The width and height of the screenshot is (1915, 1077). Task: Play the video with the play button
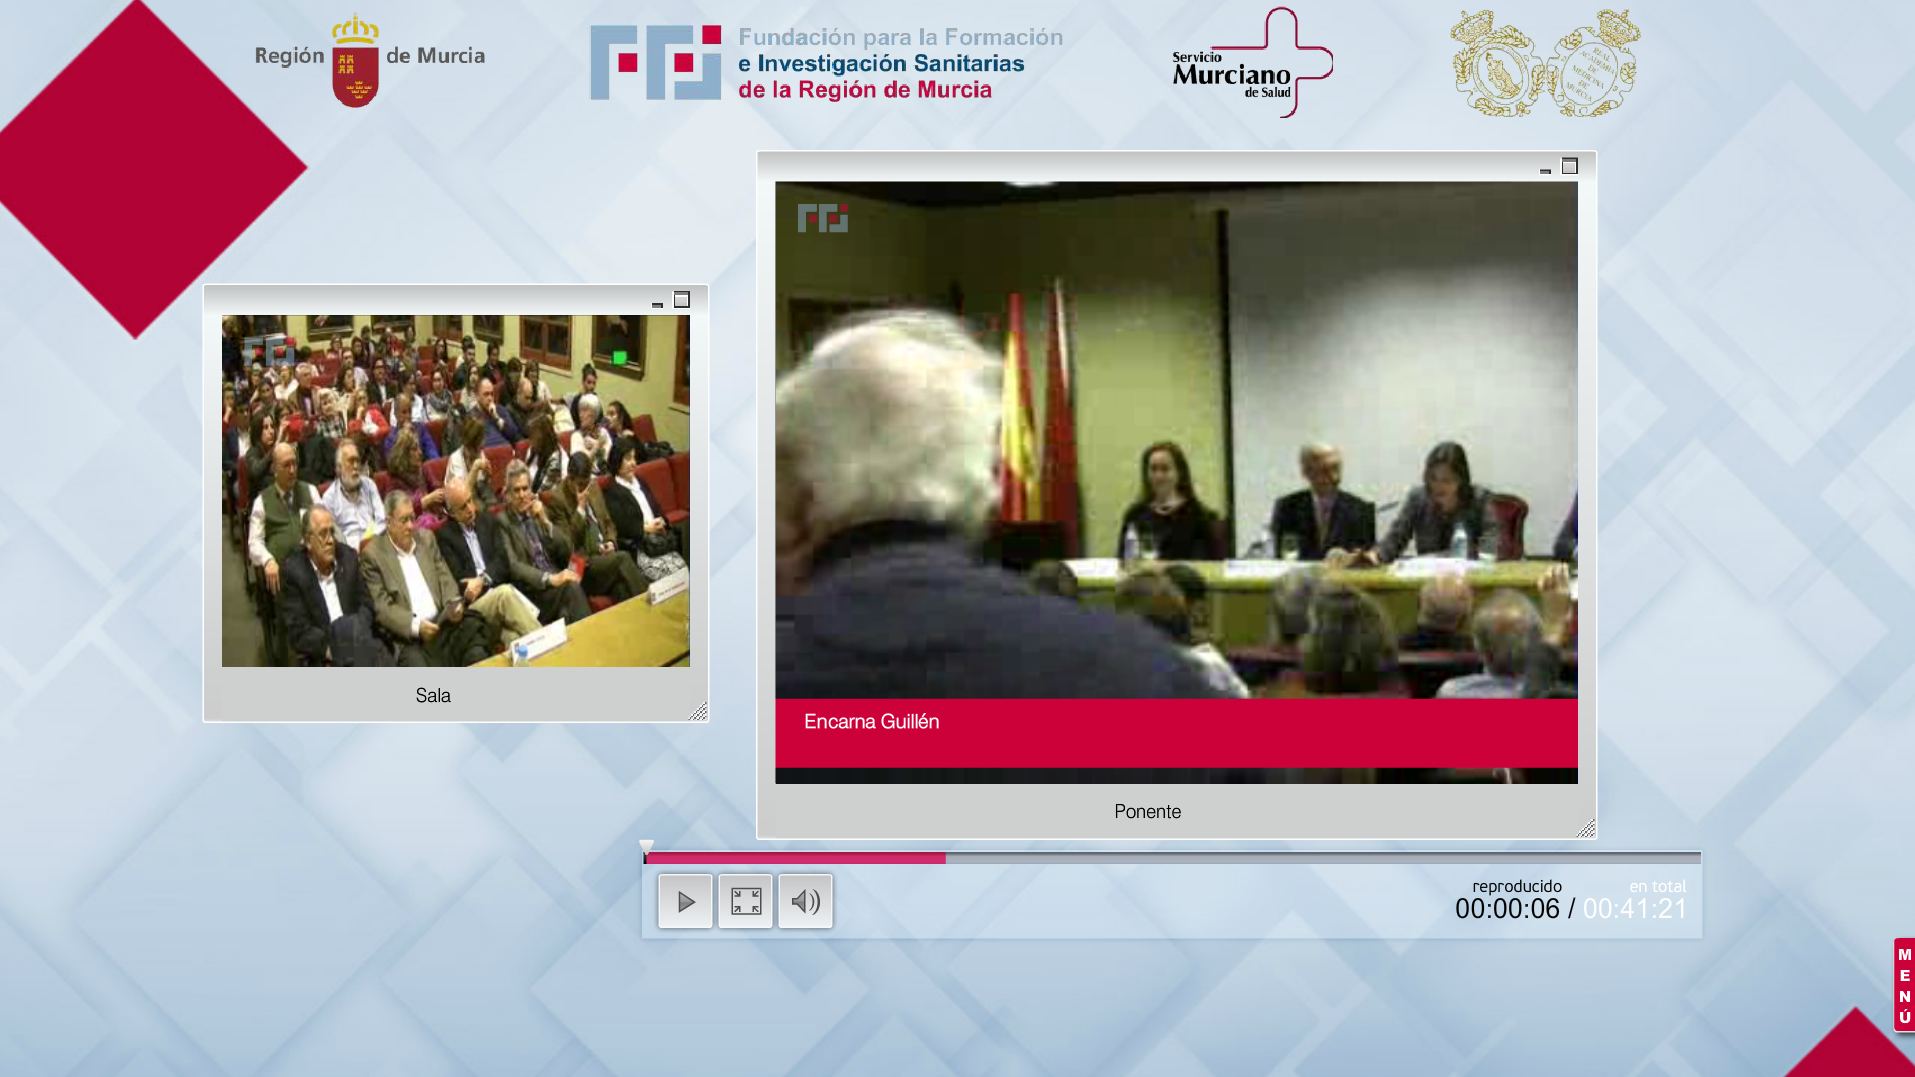click(685, 901)
